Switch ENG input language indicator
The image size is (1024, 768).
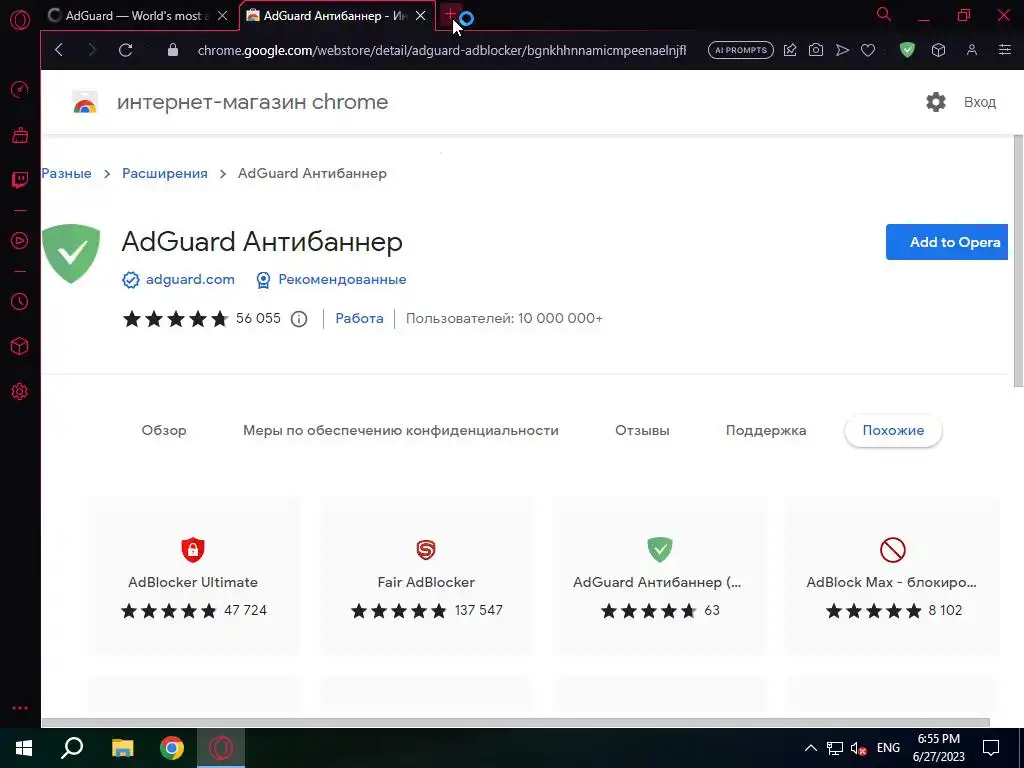pyautogui.click(x=888, y=748)
